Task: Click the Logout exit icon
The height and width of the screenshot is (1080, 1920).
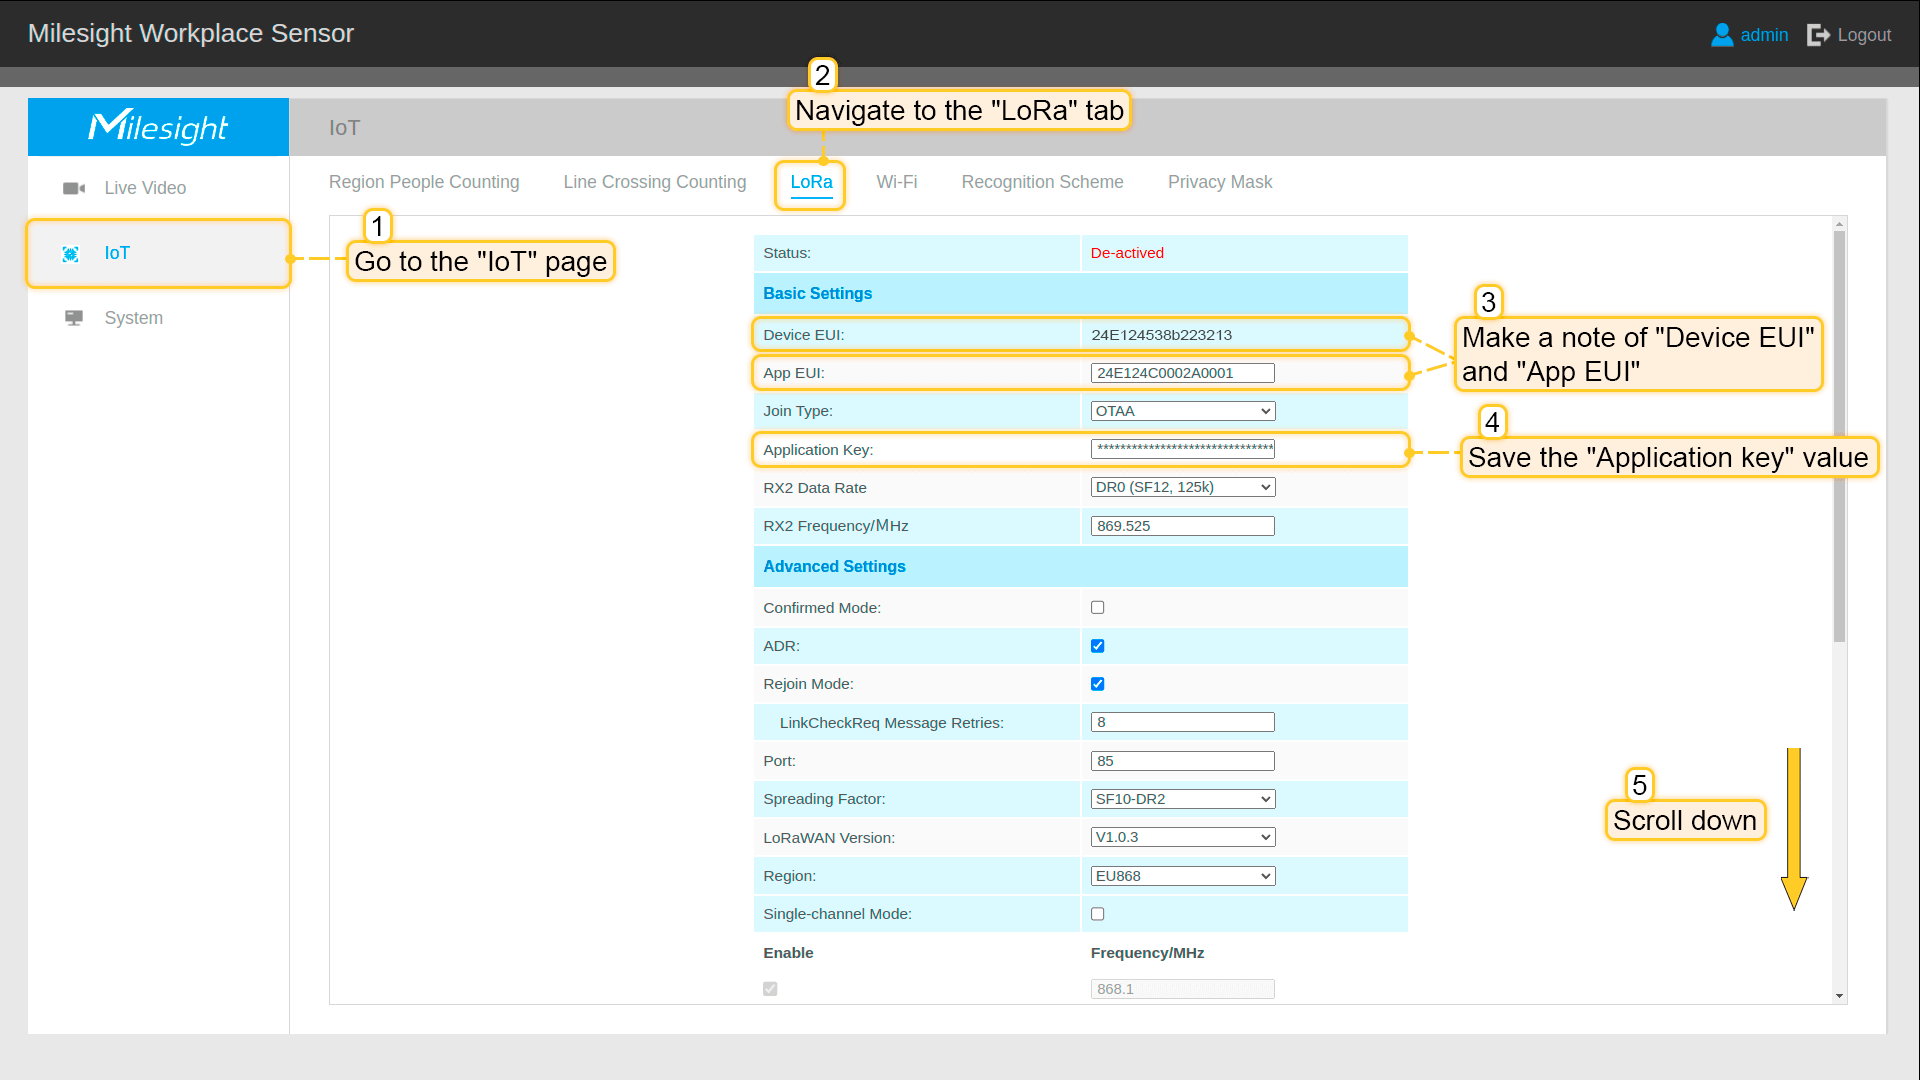Action: click(1818, 35)
